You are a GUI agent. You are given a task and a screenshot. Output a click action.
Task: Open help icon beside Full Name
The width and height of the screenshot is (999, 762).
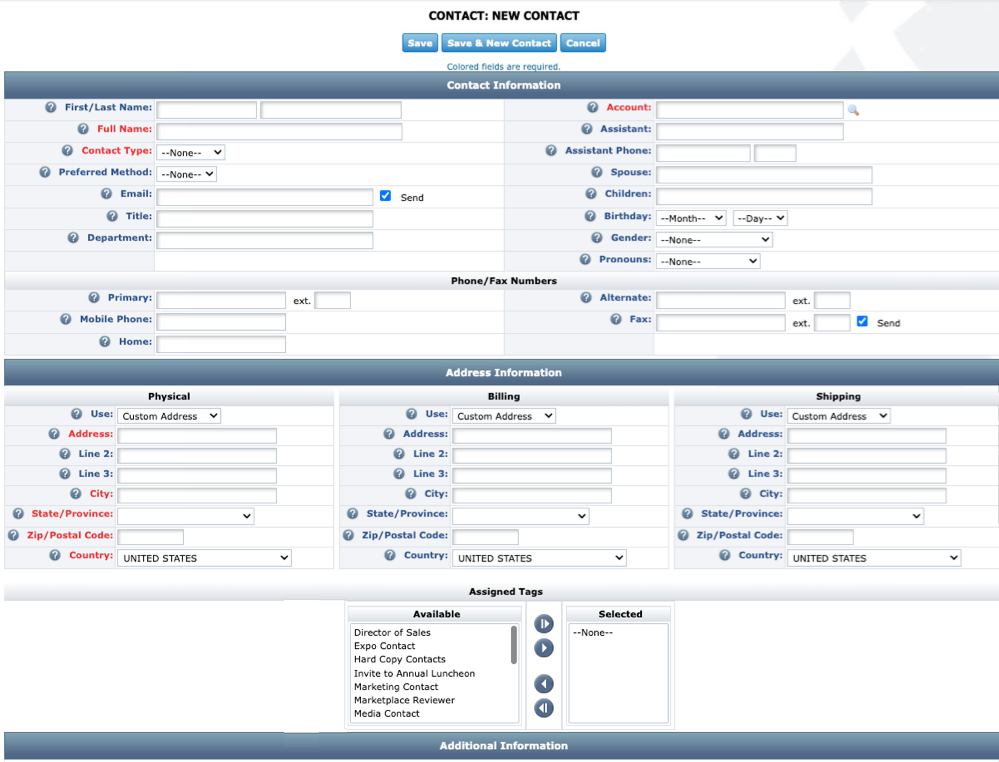(x=83, y=129)
